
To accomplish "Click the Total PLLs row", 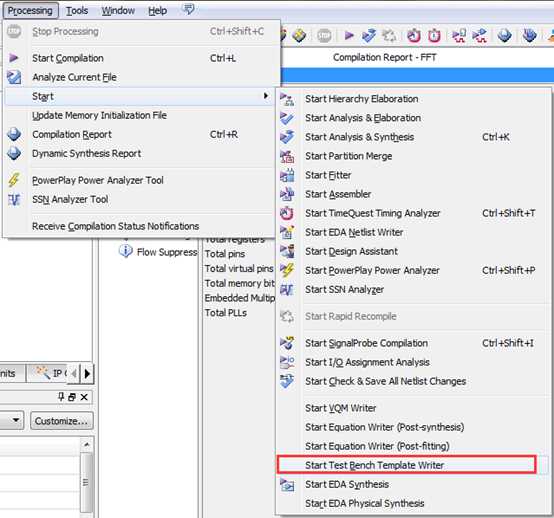I will coord(226,313).
